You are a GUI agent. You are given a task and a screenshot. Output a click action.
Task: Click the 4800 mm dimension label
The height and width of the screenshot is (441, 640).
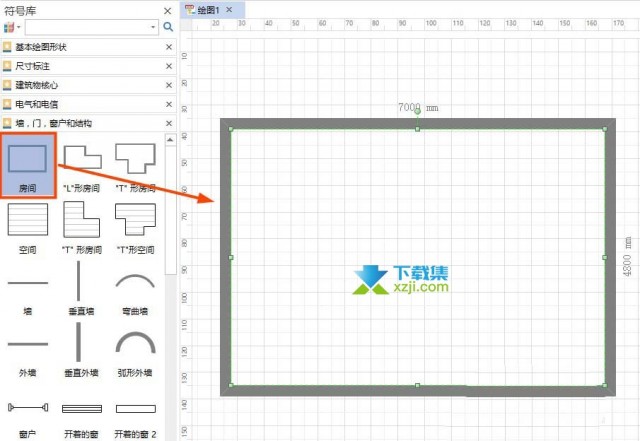628,257
